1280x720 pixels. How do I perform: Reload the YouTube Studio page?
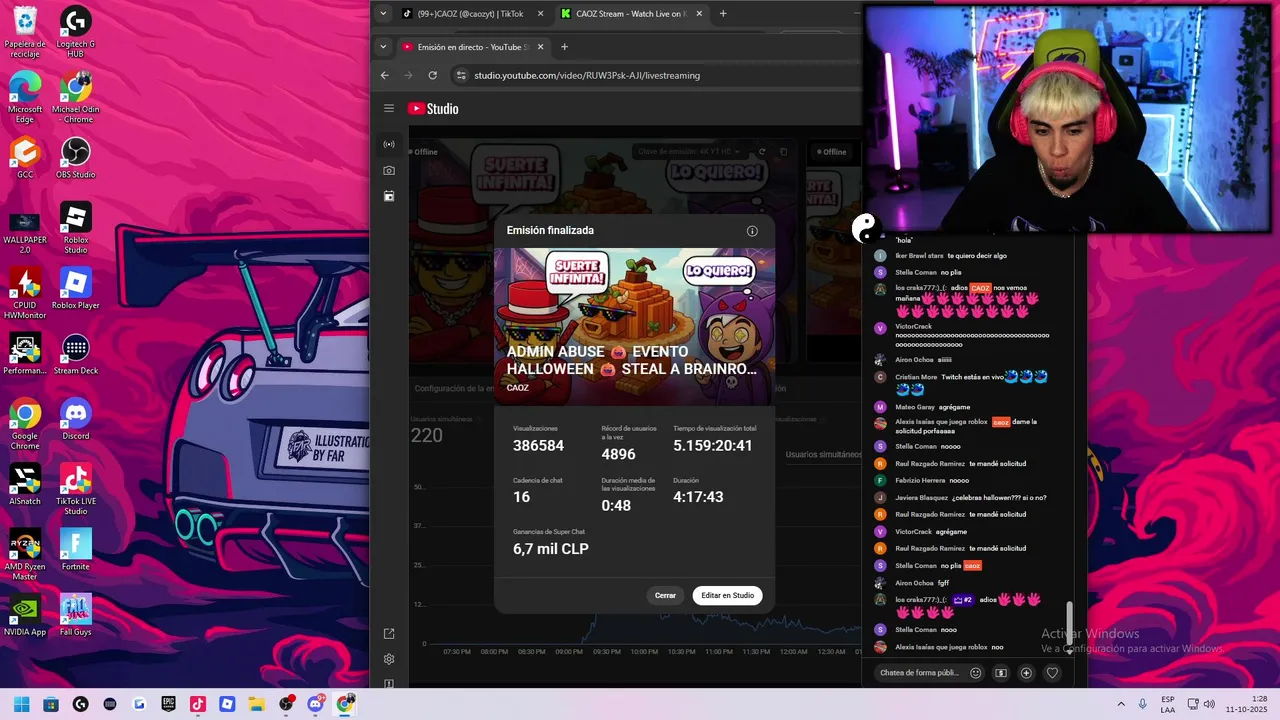(432, 75)
